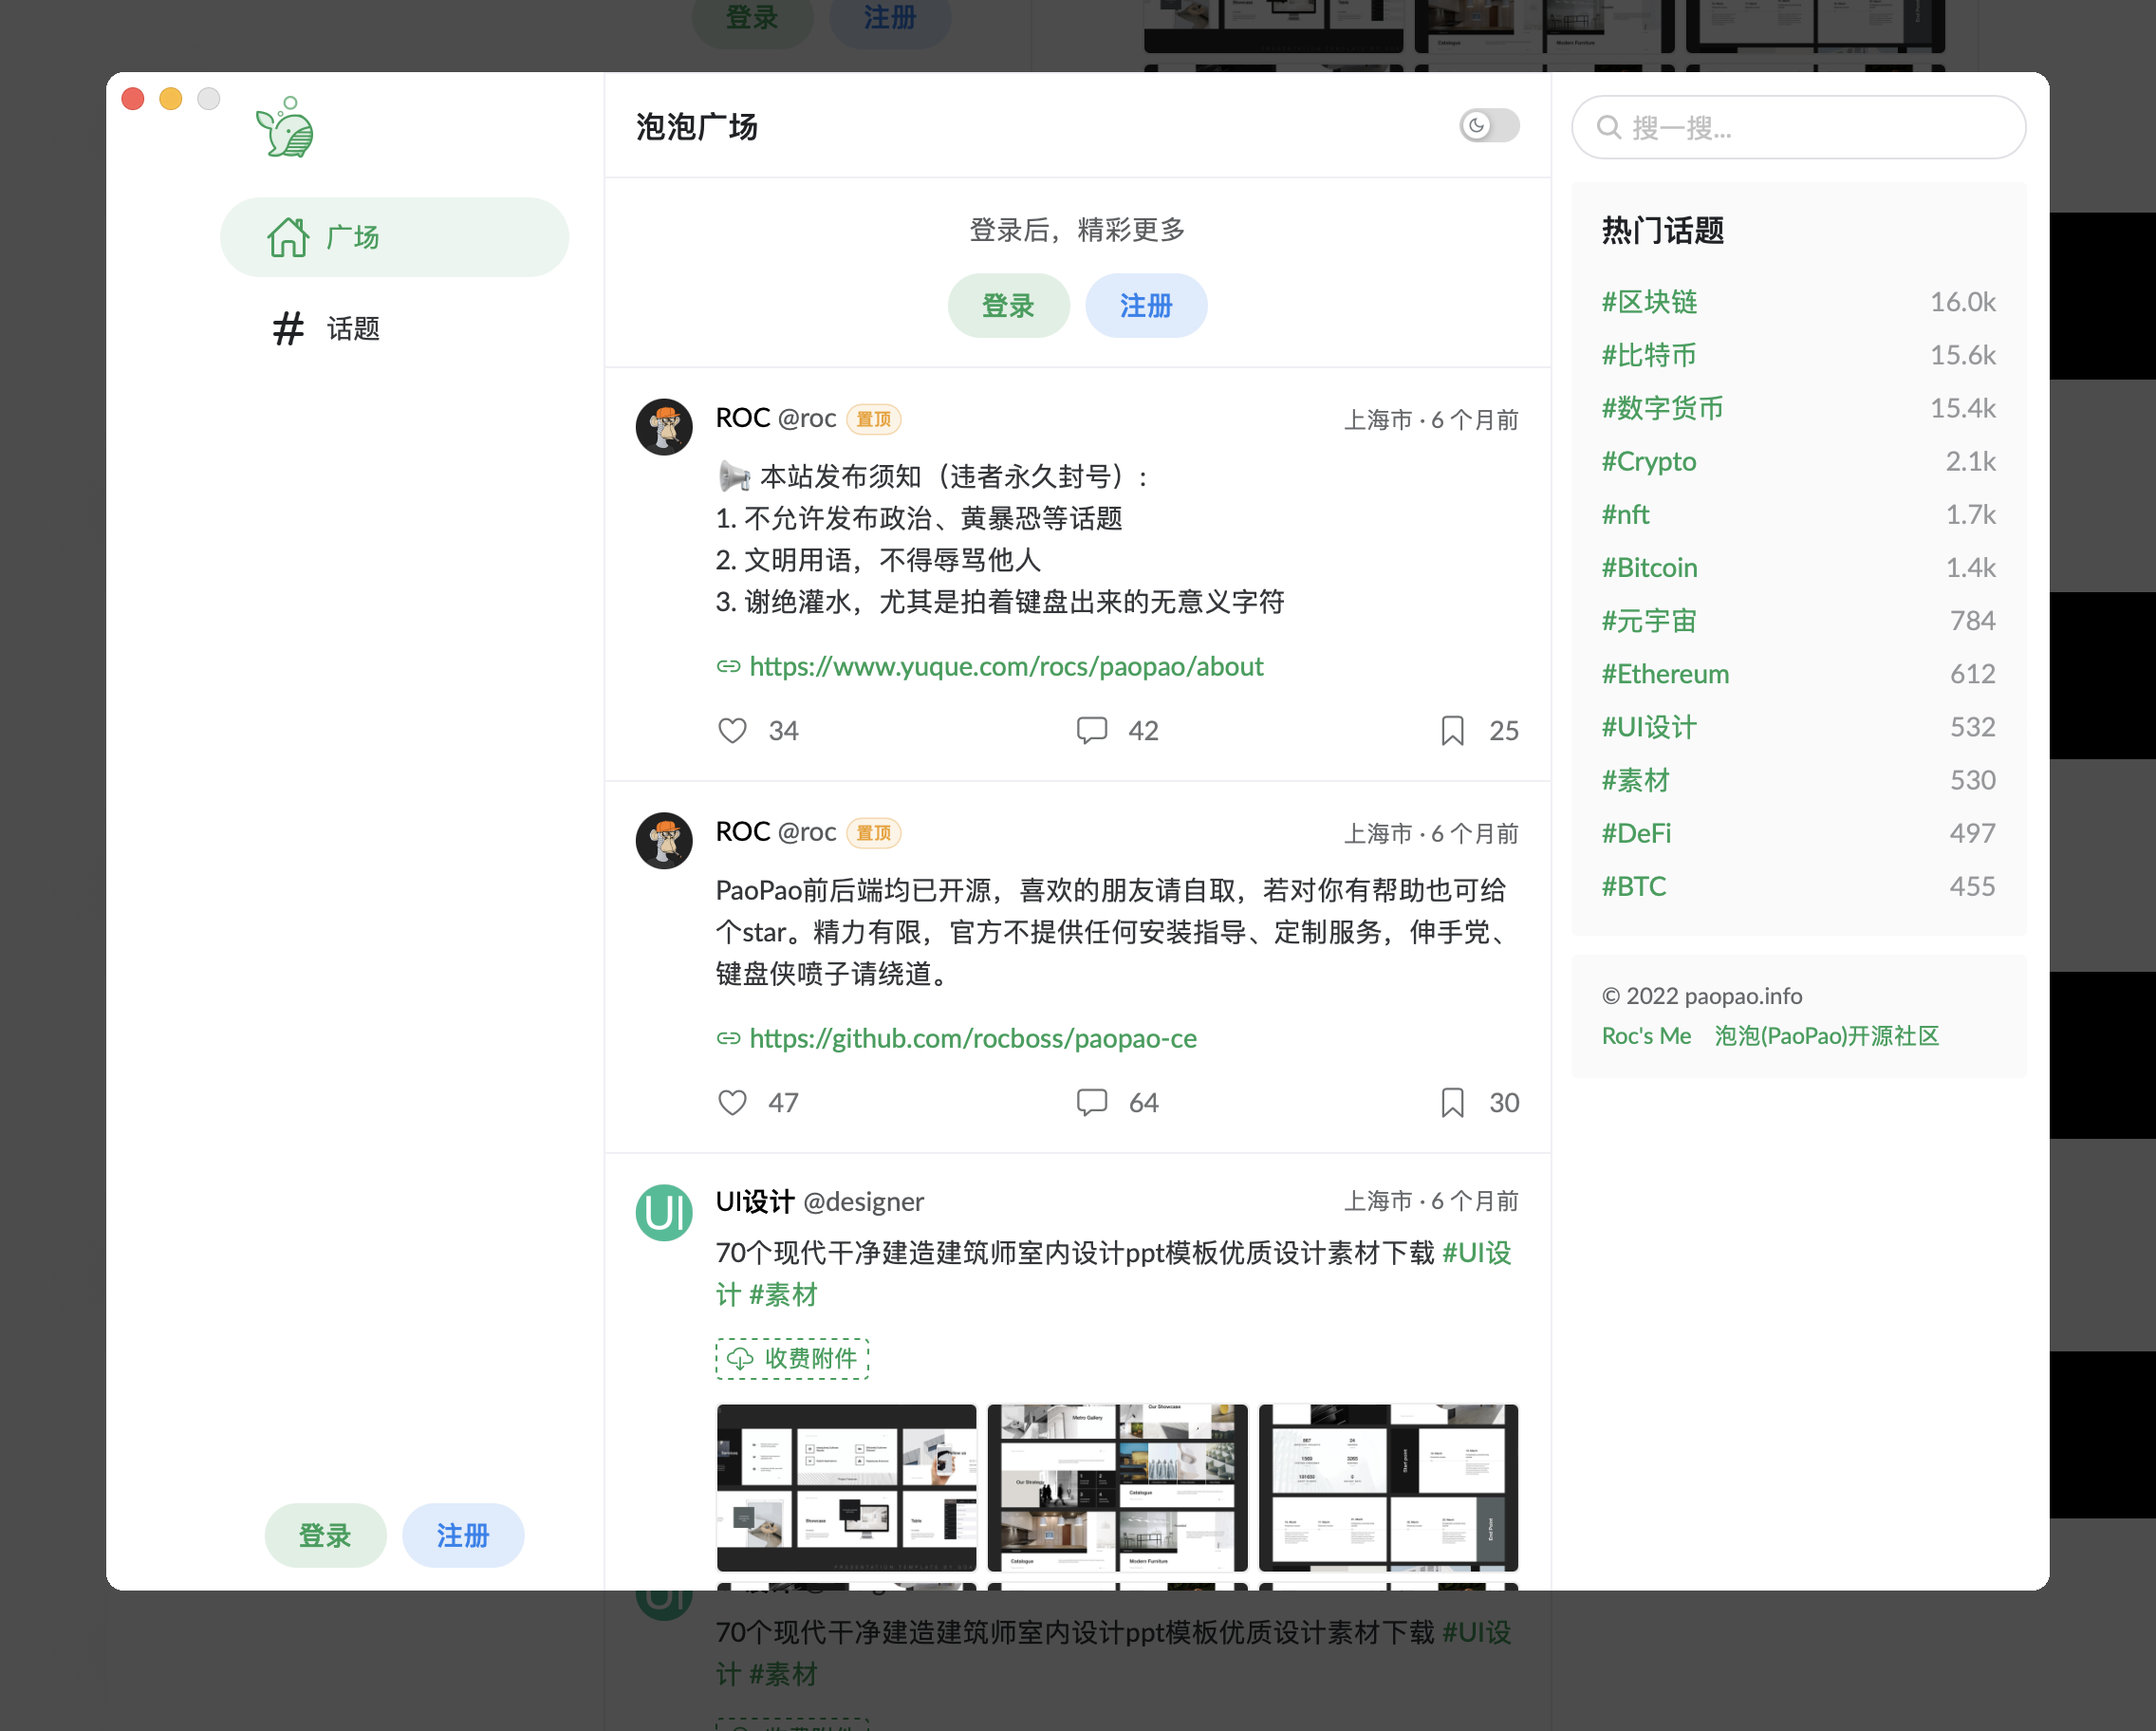Open comments on the post with 42 replies
Screen dimensions: 2156x1731
pyautogui.click(x=1091, y=731)
